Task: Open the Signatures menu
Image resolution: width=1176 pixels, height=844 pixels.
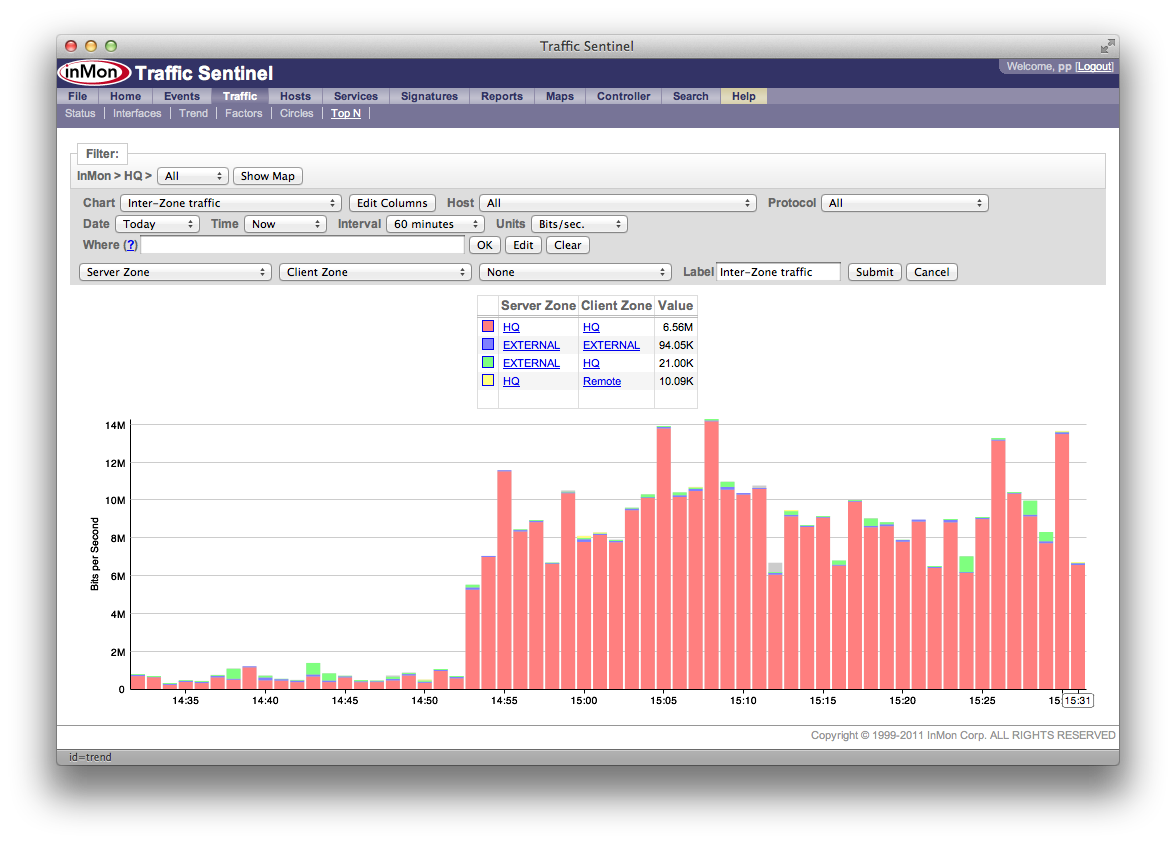Action: click(430, 96)
